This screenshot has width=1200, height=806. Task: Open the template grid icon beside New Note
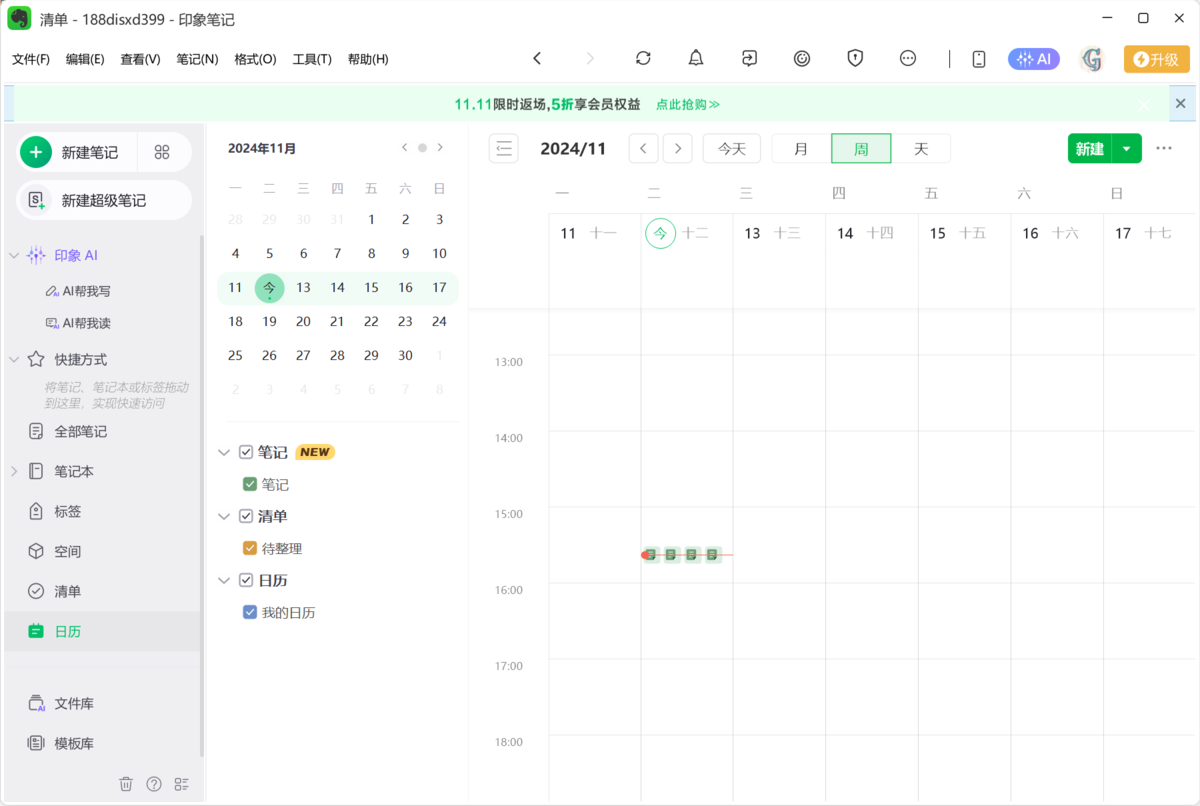tap(162, 152)
